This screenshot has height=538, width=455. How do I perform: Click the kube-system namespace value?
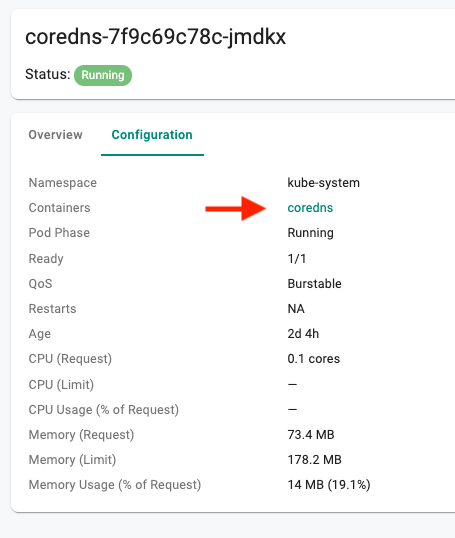click(x=324, y=183)
